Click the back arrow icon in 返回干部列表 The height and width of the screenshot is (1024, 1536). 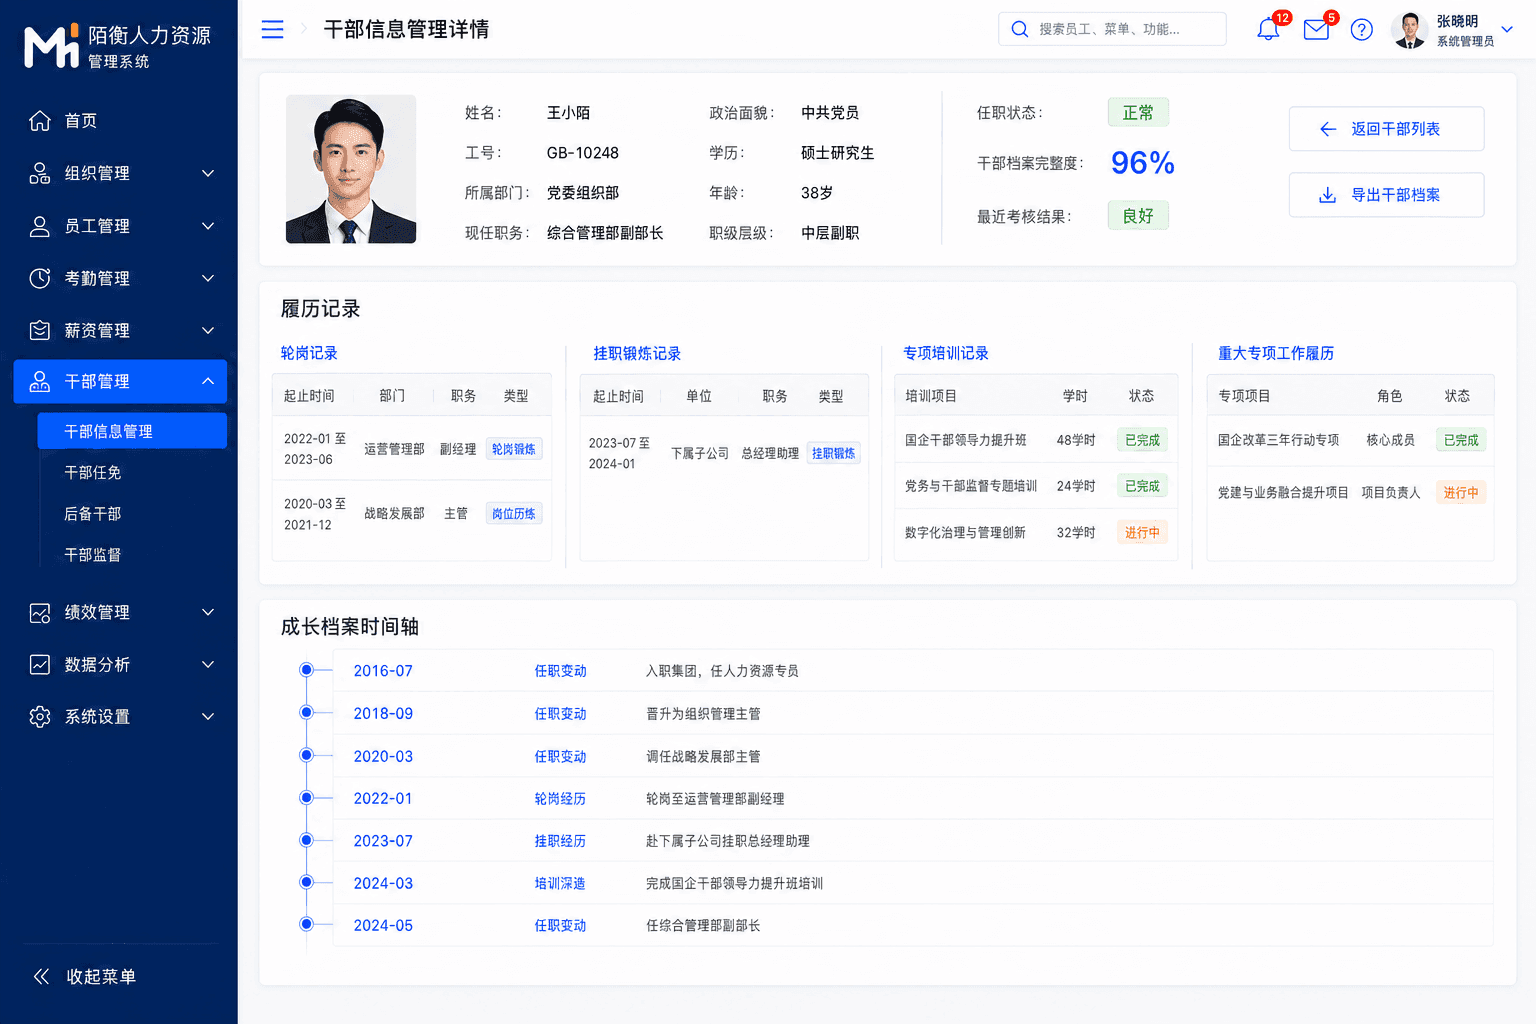pos(1328,129)
